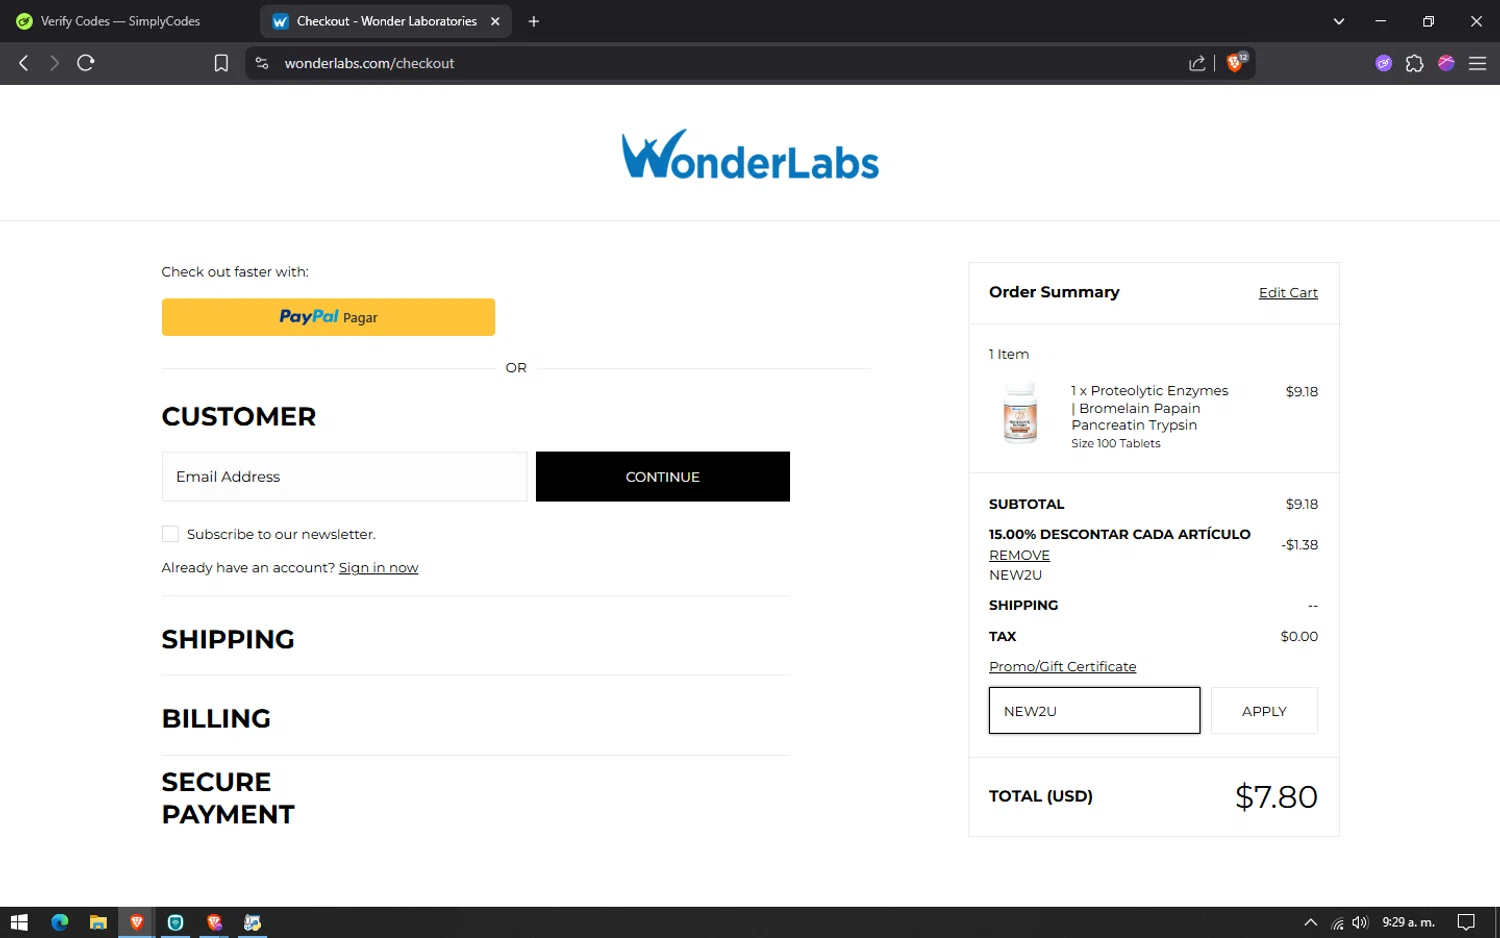Close the Checkout - Wonder Laboratories tab

495,21
